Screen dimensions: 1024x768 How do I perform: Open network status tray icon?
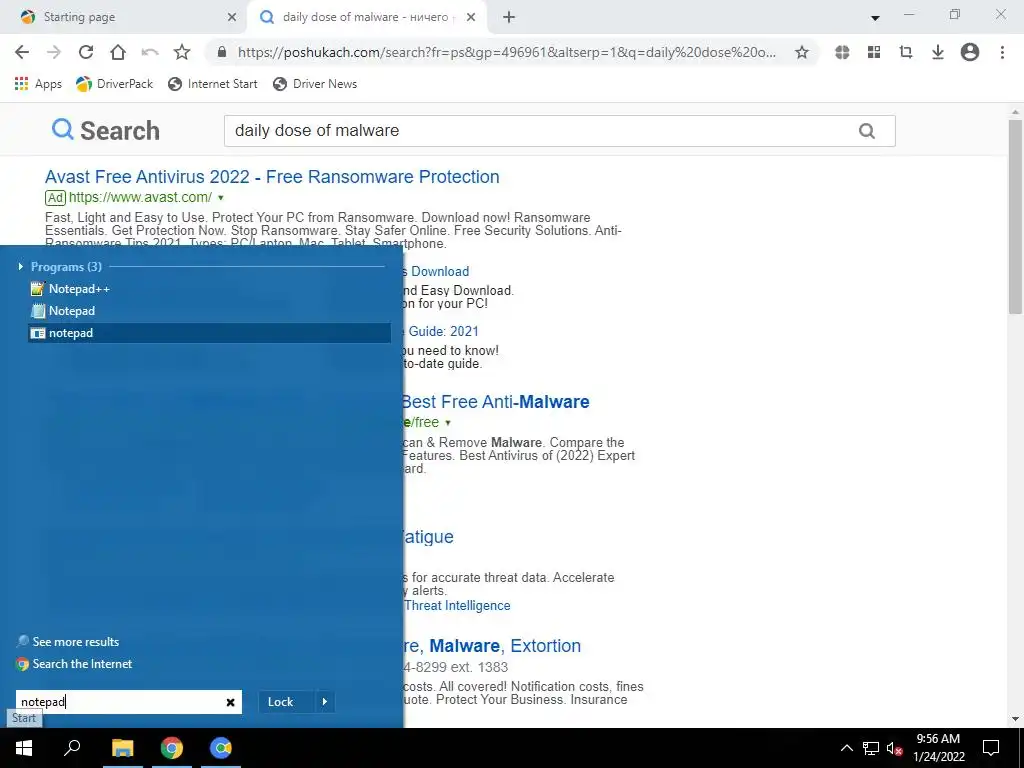(x=871, y=748)
